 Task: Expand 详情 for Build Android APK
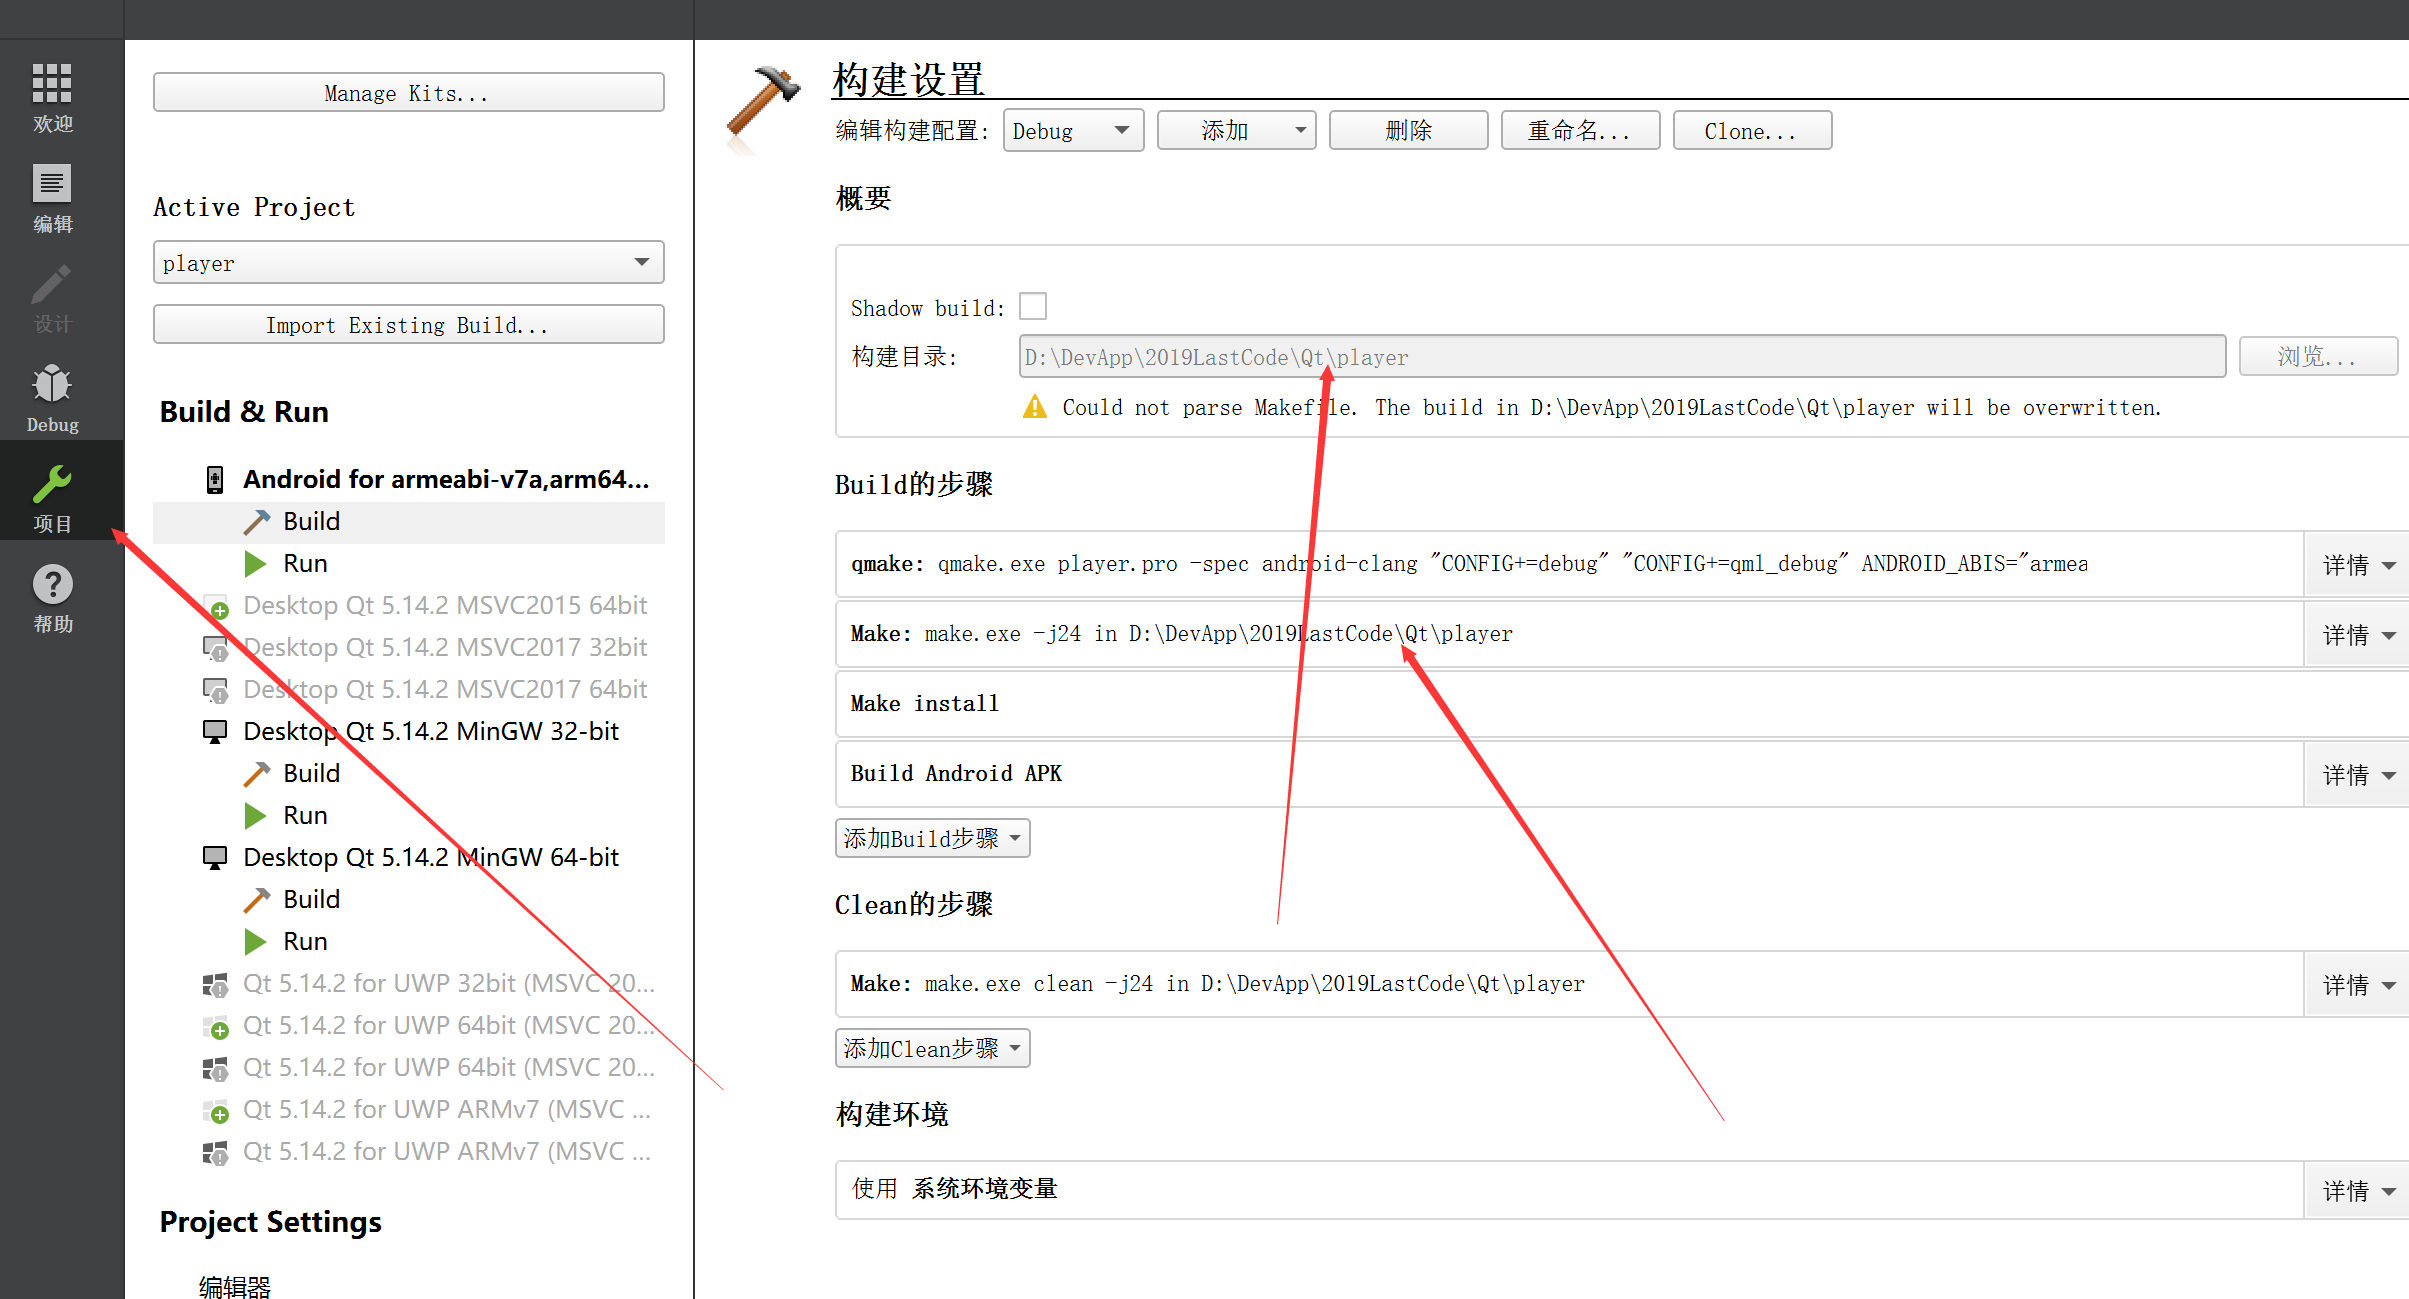pyautogui.click(x=2357, y=775)
